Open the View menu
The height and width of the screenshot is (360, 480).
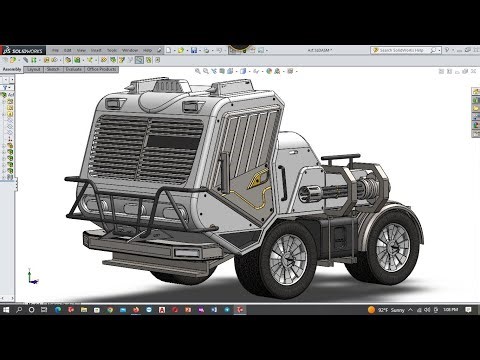(81, 50)
